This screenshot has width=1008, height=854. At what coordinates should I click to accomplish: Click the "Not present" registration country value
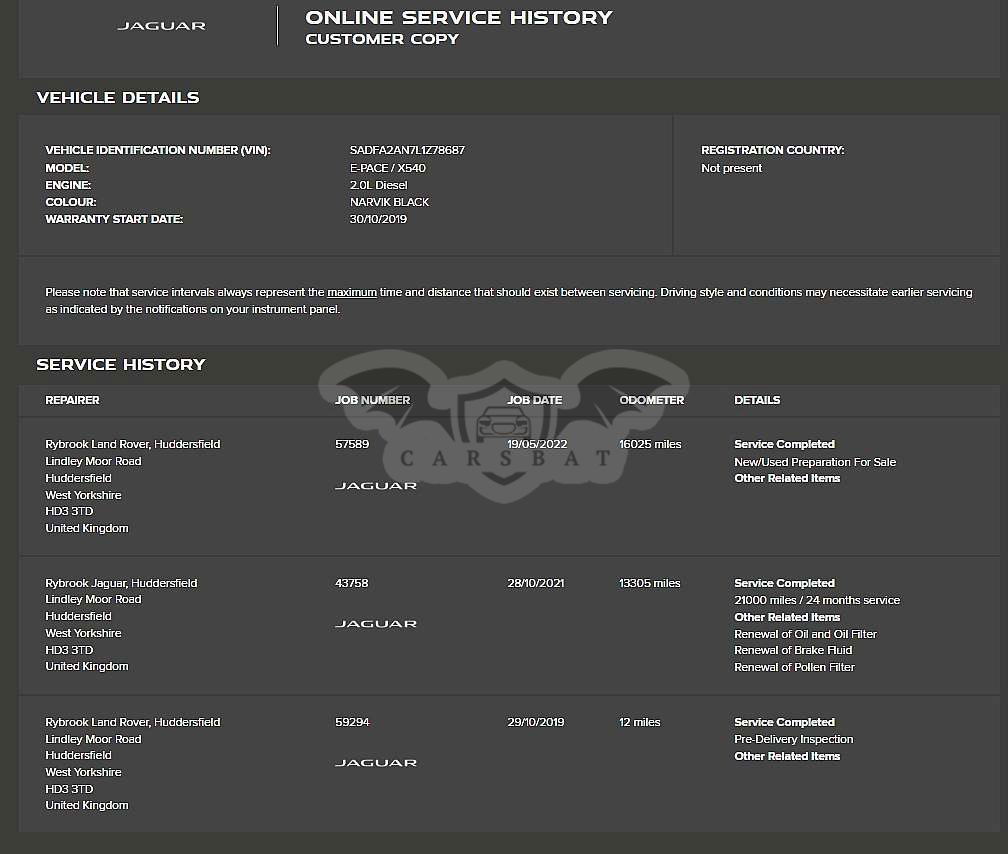(x=731, y=169)
